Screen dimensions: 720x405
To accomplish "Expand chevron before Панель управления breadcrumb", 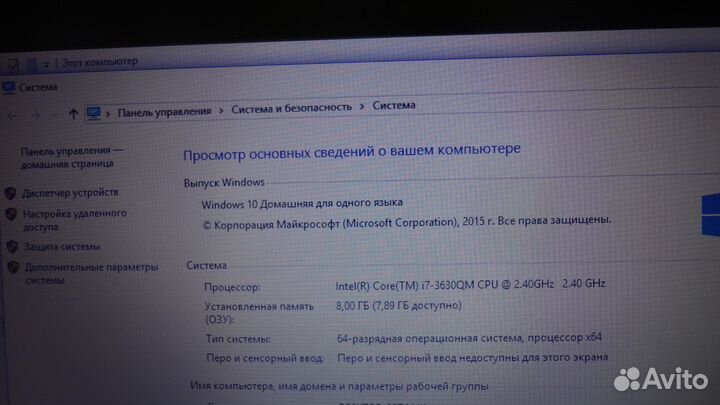I will [108, 113].
